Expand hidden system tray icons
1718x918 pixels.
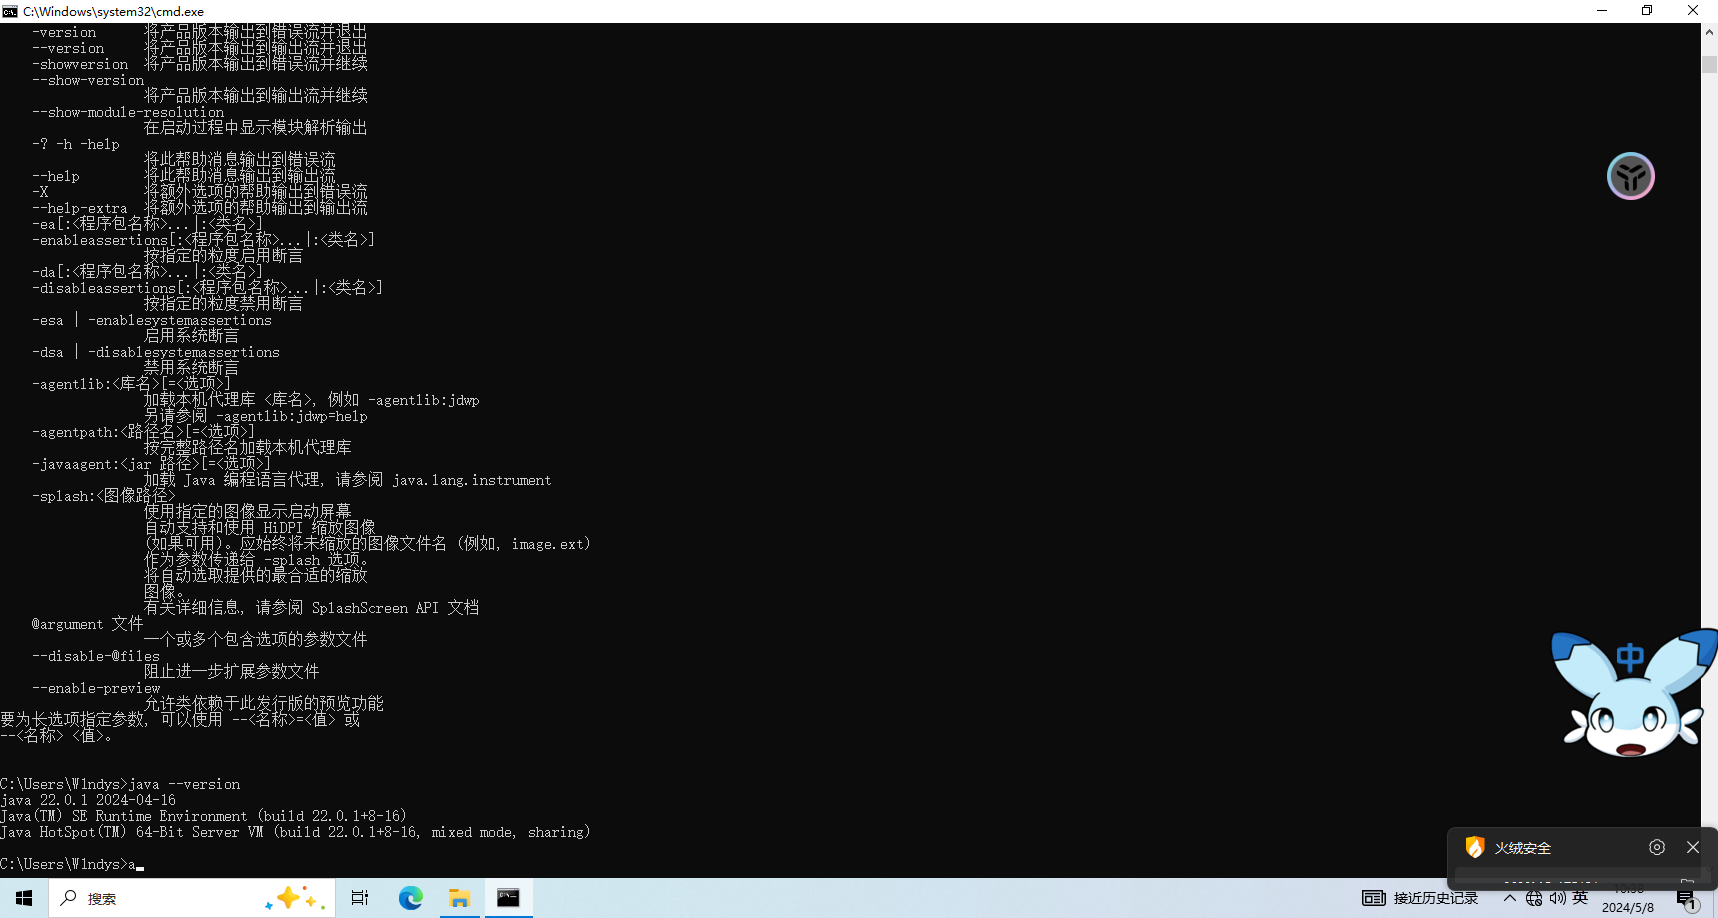point(1510,898)
